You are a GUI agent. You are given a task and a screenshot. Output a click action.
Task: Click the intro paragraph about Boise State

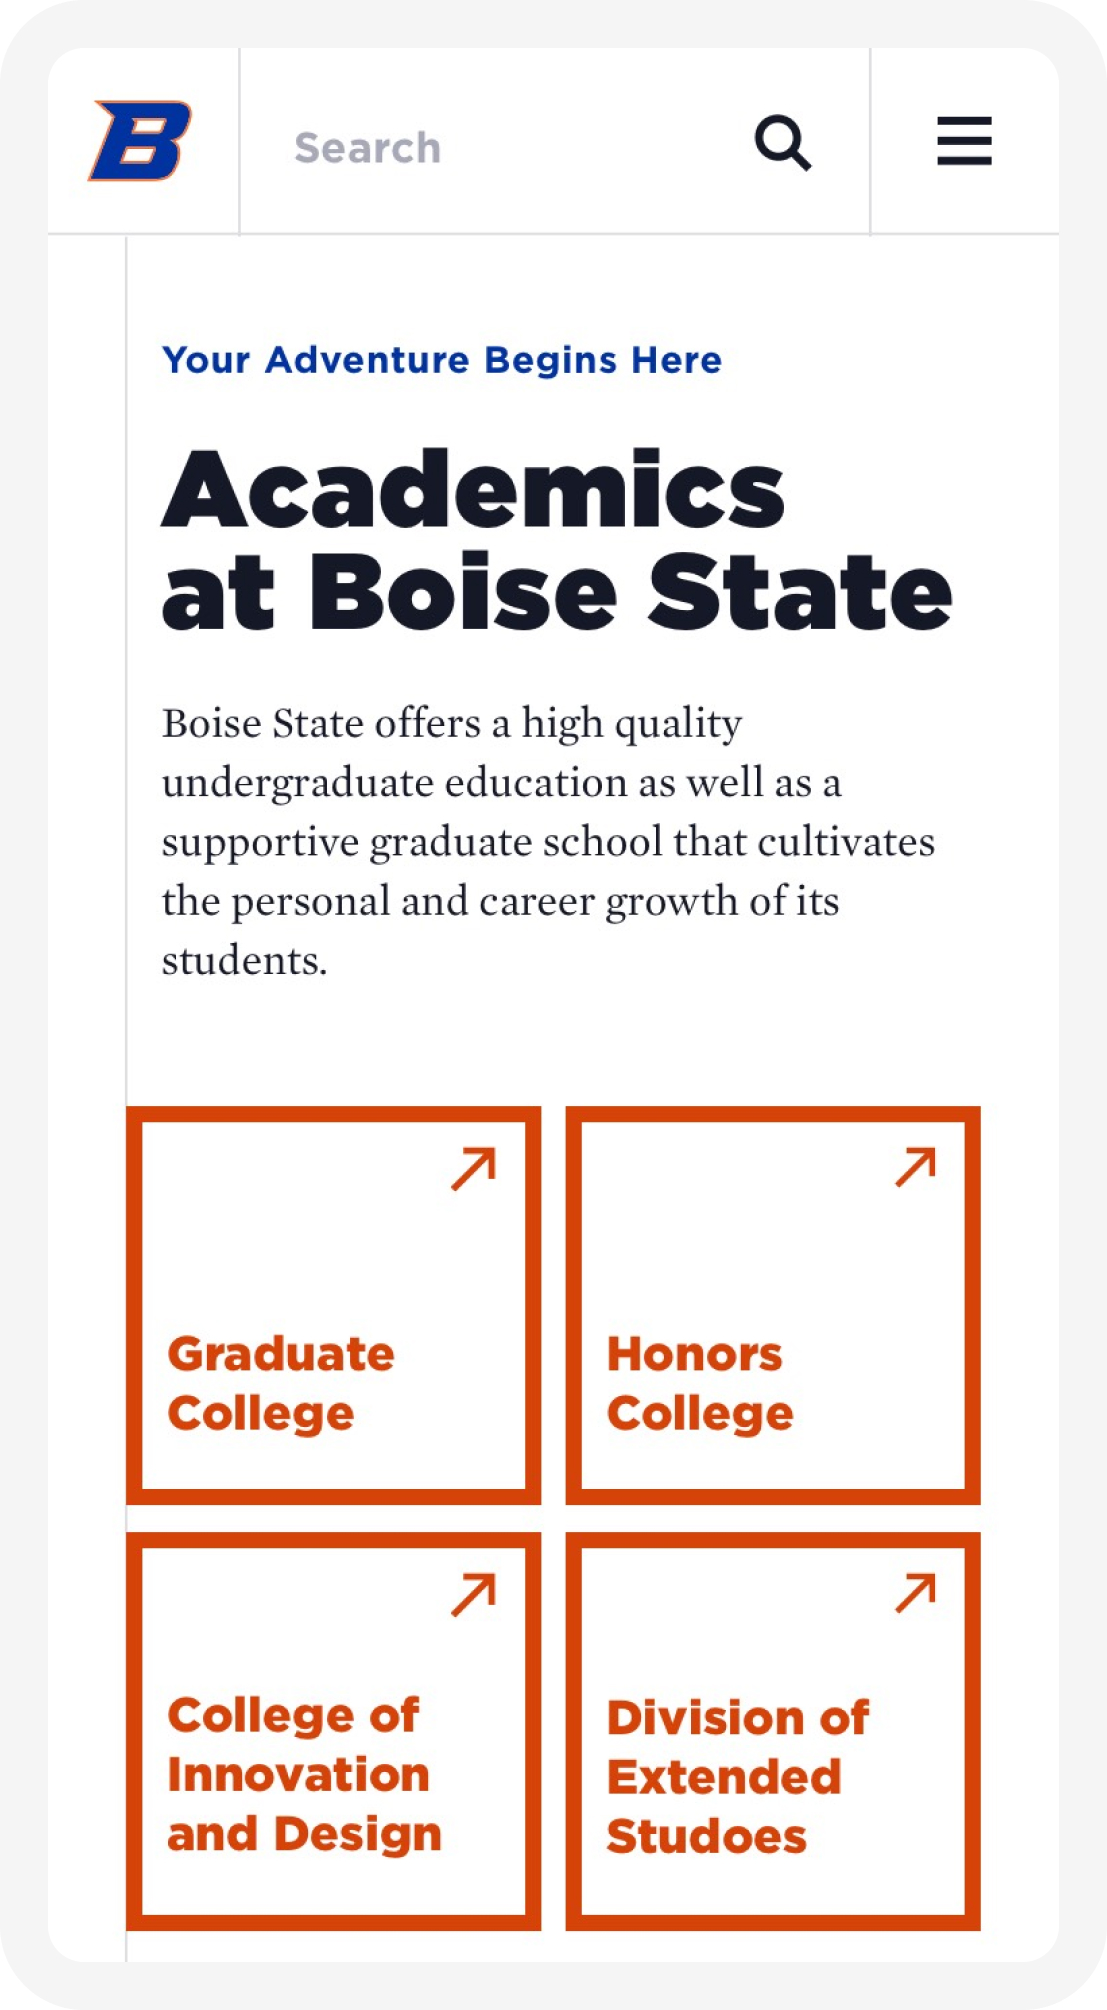pyautogui.click(x=548, y=841)
